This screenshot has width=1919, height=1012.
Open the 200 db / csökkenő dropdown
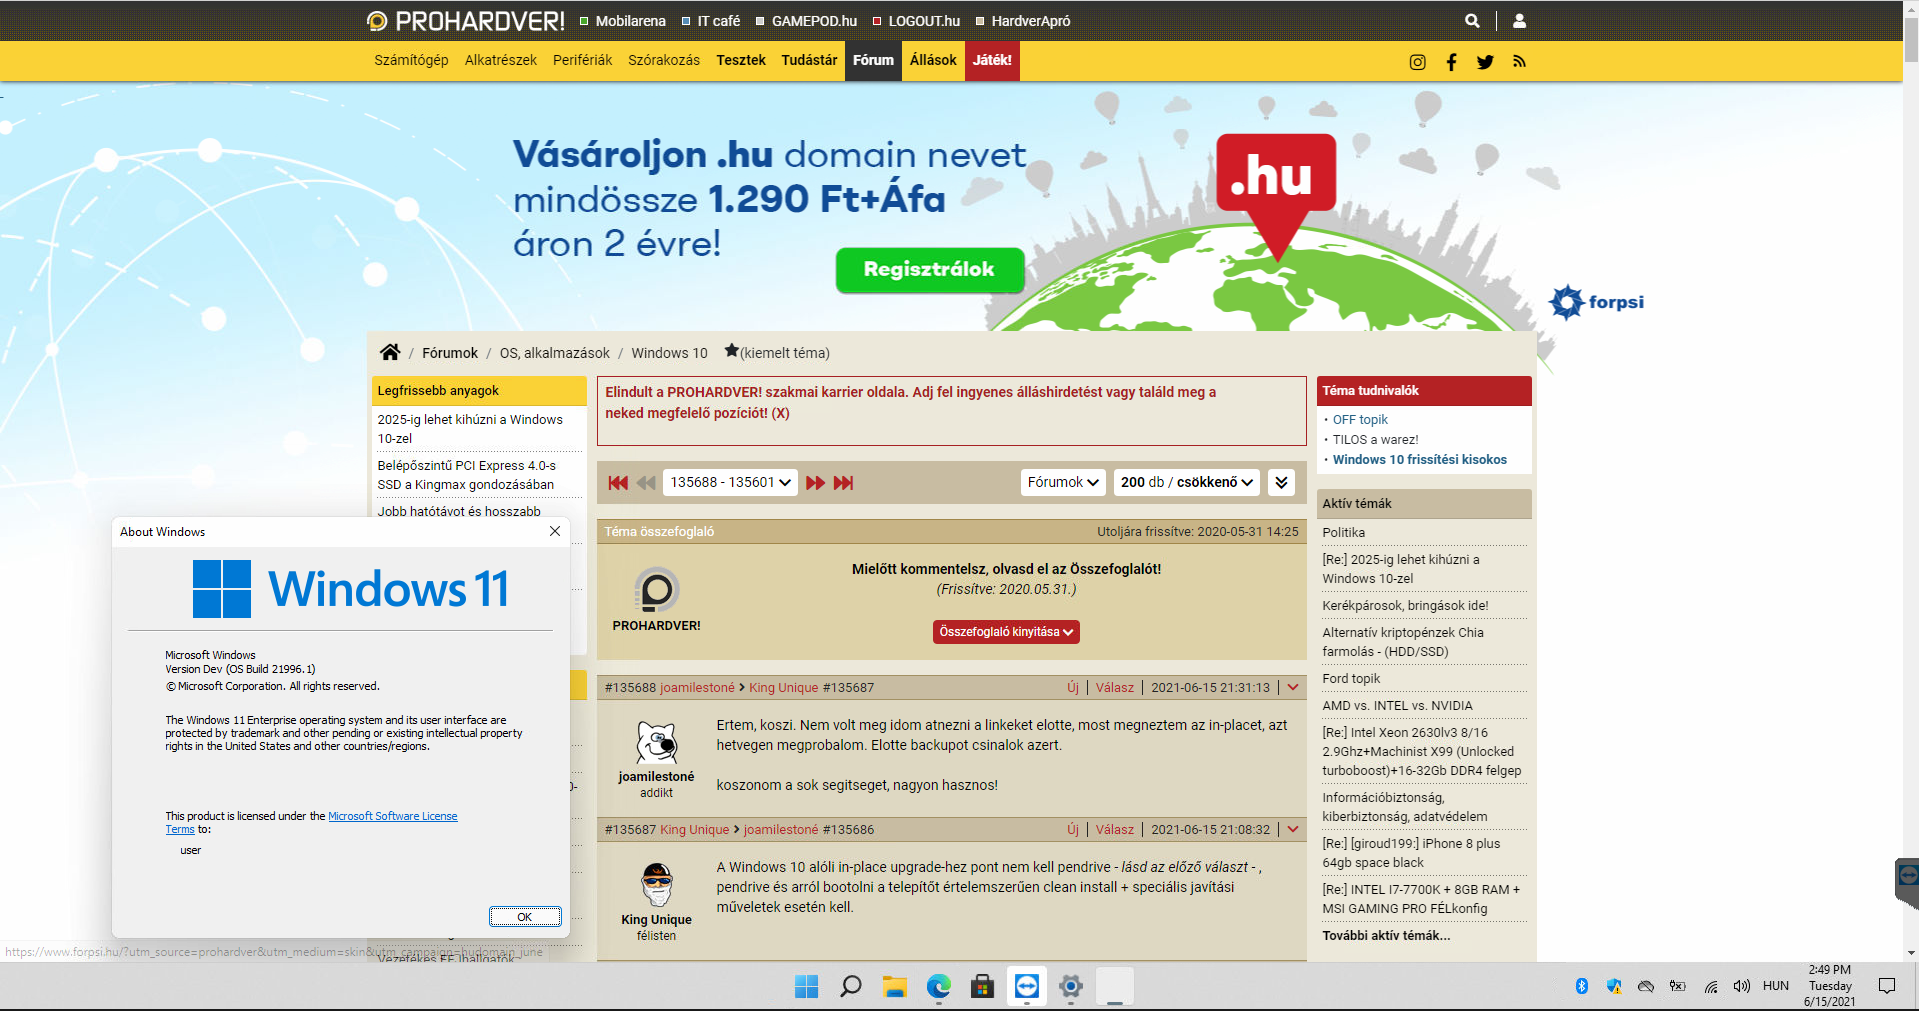point(1187,483)
